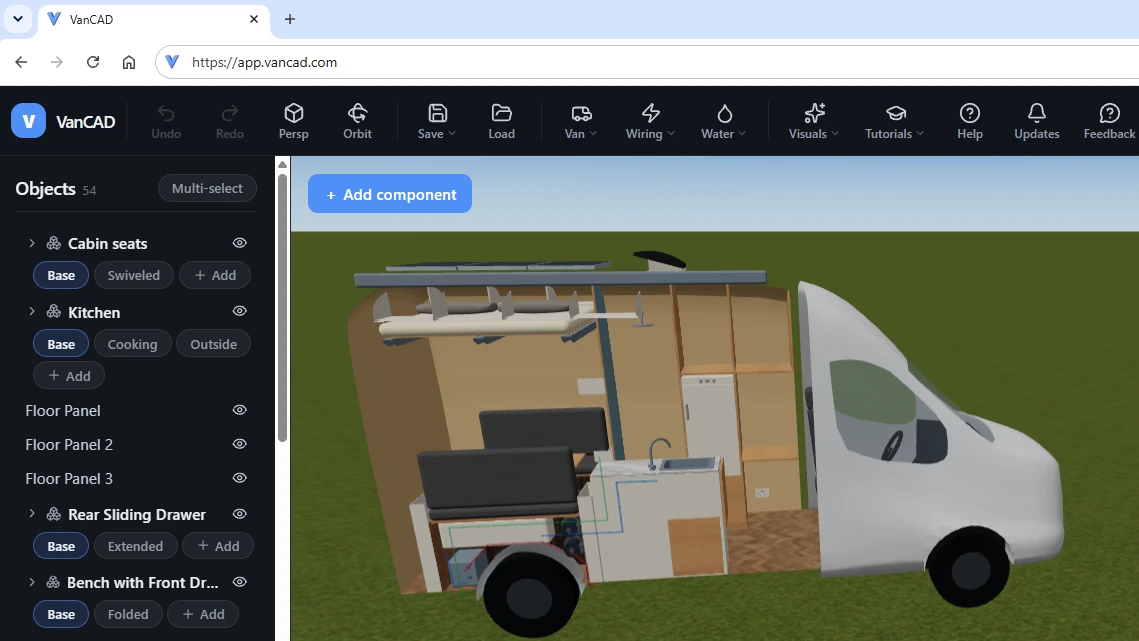Open the tab search dropdown
Screen dimensions: 1139x641
[x=18, y=19]
